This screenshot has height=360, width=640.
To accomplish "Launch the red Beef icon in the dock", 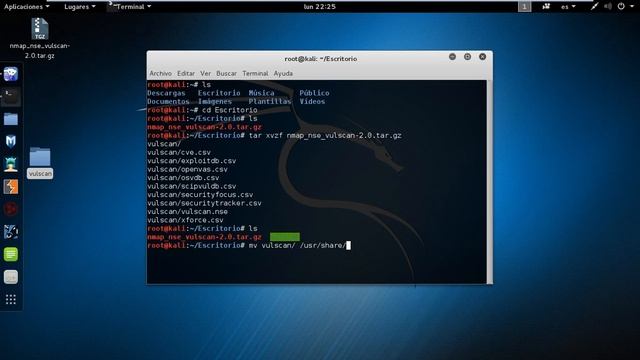I will click(x=11, y=209).
